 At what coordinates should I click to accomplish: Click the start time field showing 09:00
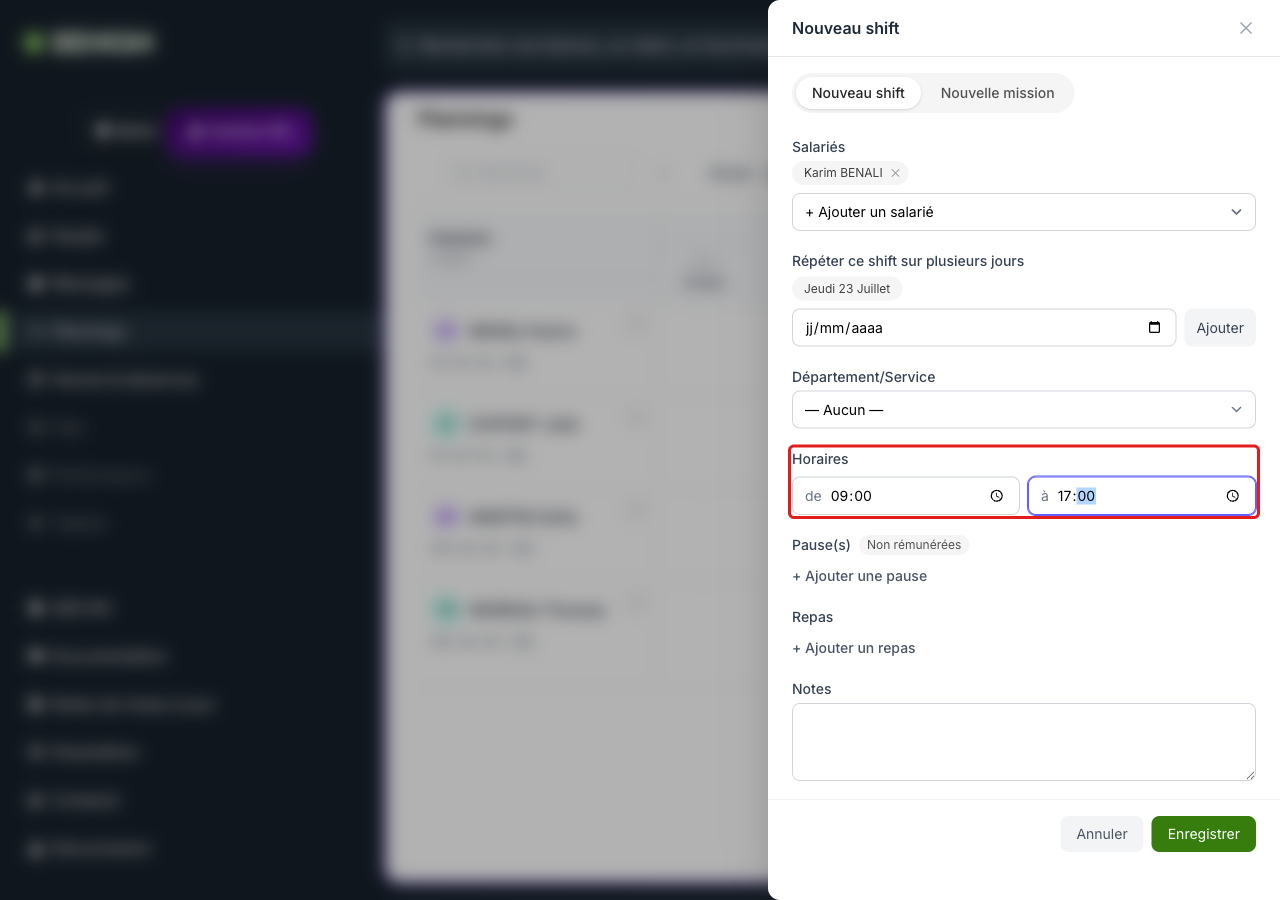[906, 496]
